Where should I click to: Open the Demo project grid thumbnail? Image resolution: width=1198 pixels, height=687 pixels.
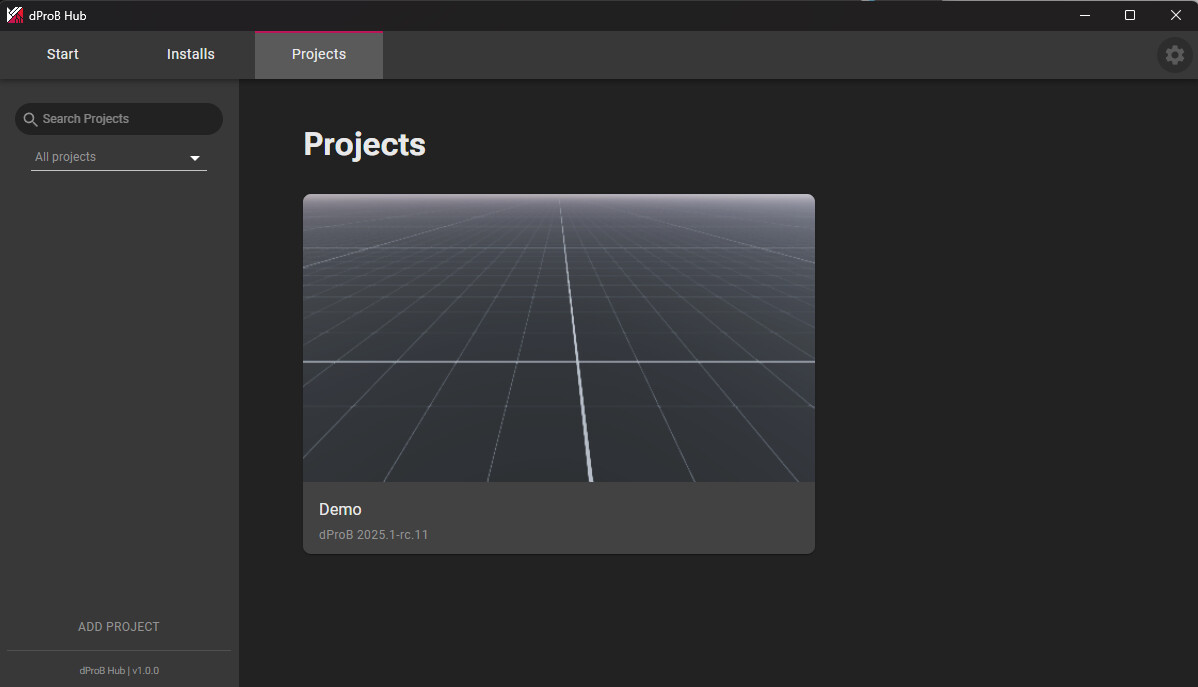pos(558,338)
